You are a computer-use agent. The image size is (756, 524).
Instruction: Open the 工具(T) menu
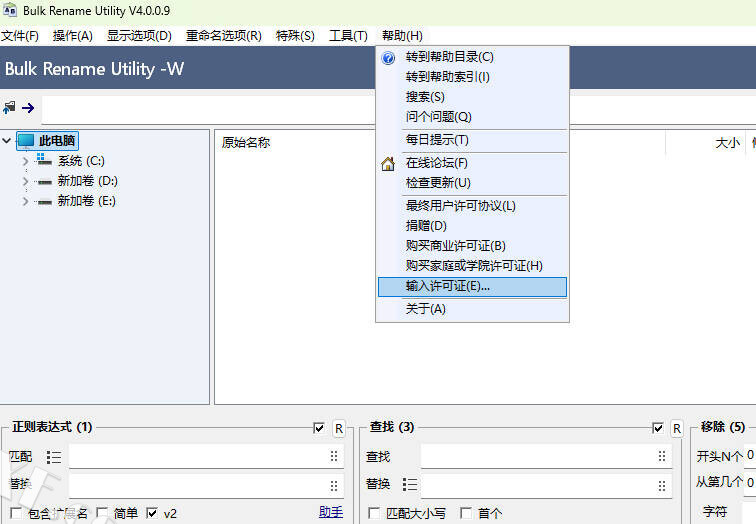click(x=348, y=36)
